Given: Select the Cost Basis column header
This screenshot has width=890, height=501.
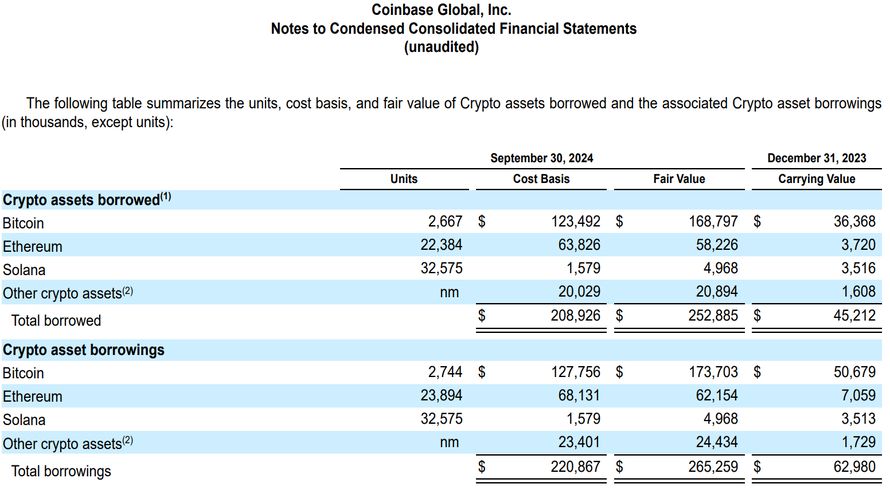Looking at the screenshot, I should 541,179.
